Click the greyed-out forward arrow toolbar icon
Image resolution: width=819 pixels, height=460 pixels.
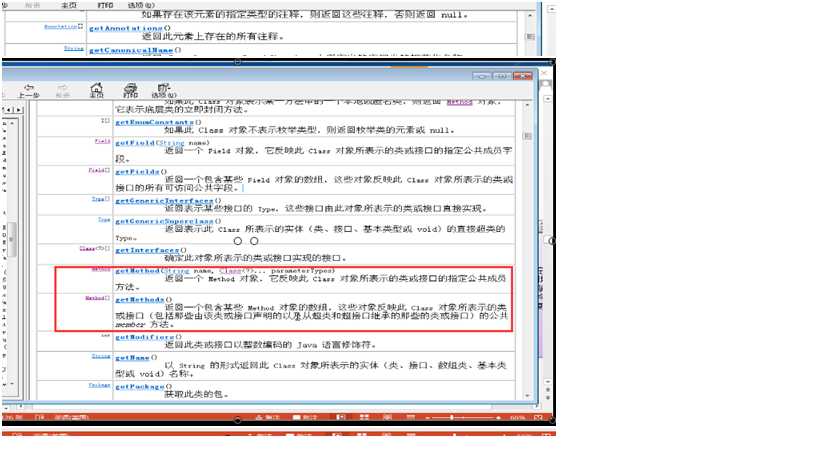[x=63, y=90]
